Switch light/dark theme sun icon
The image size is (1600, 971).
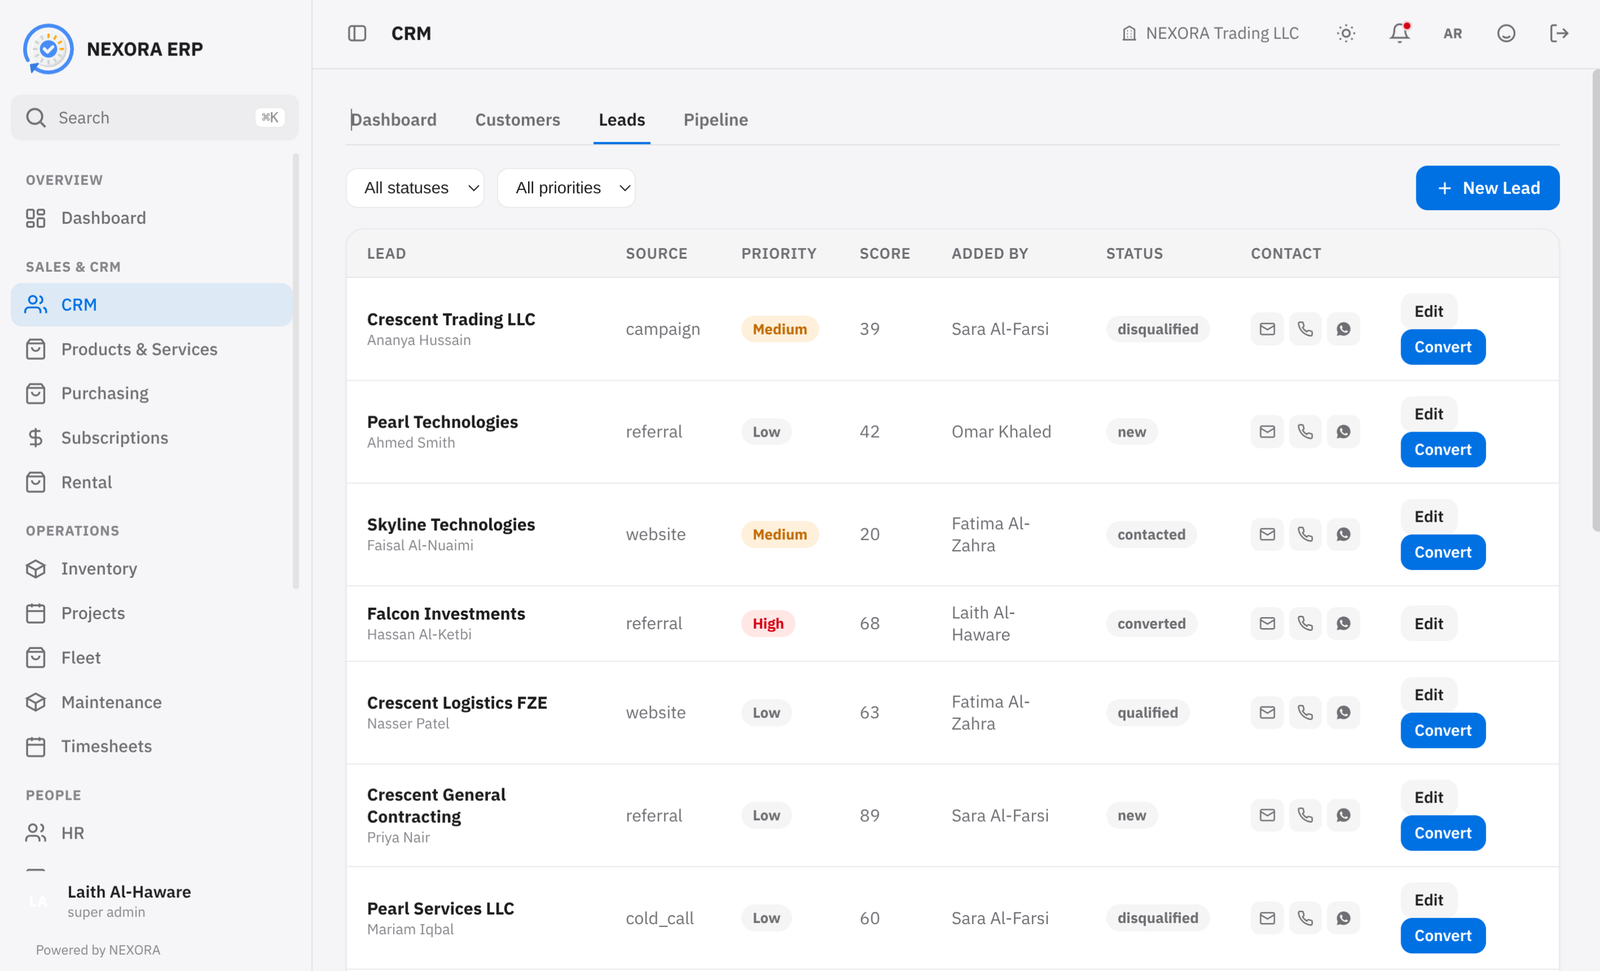pos(1346,33)
